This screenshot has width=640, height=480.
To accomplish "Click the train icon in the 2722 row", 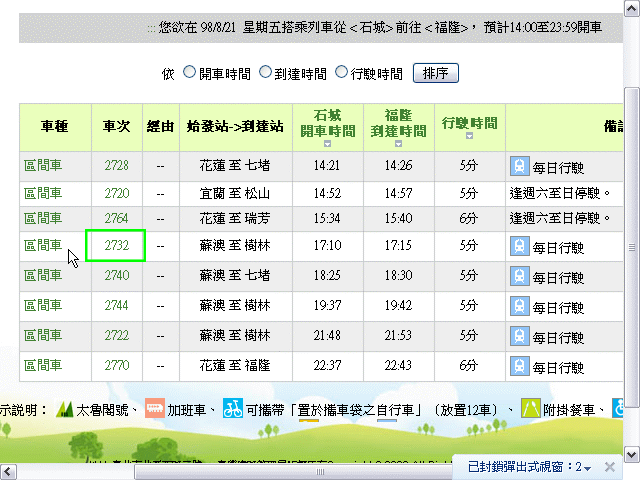I will [520, 336].
